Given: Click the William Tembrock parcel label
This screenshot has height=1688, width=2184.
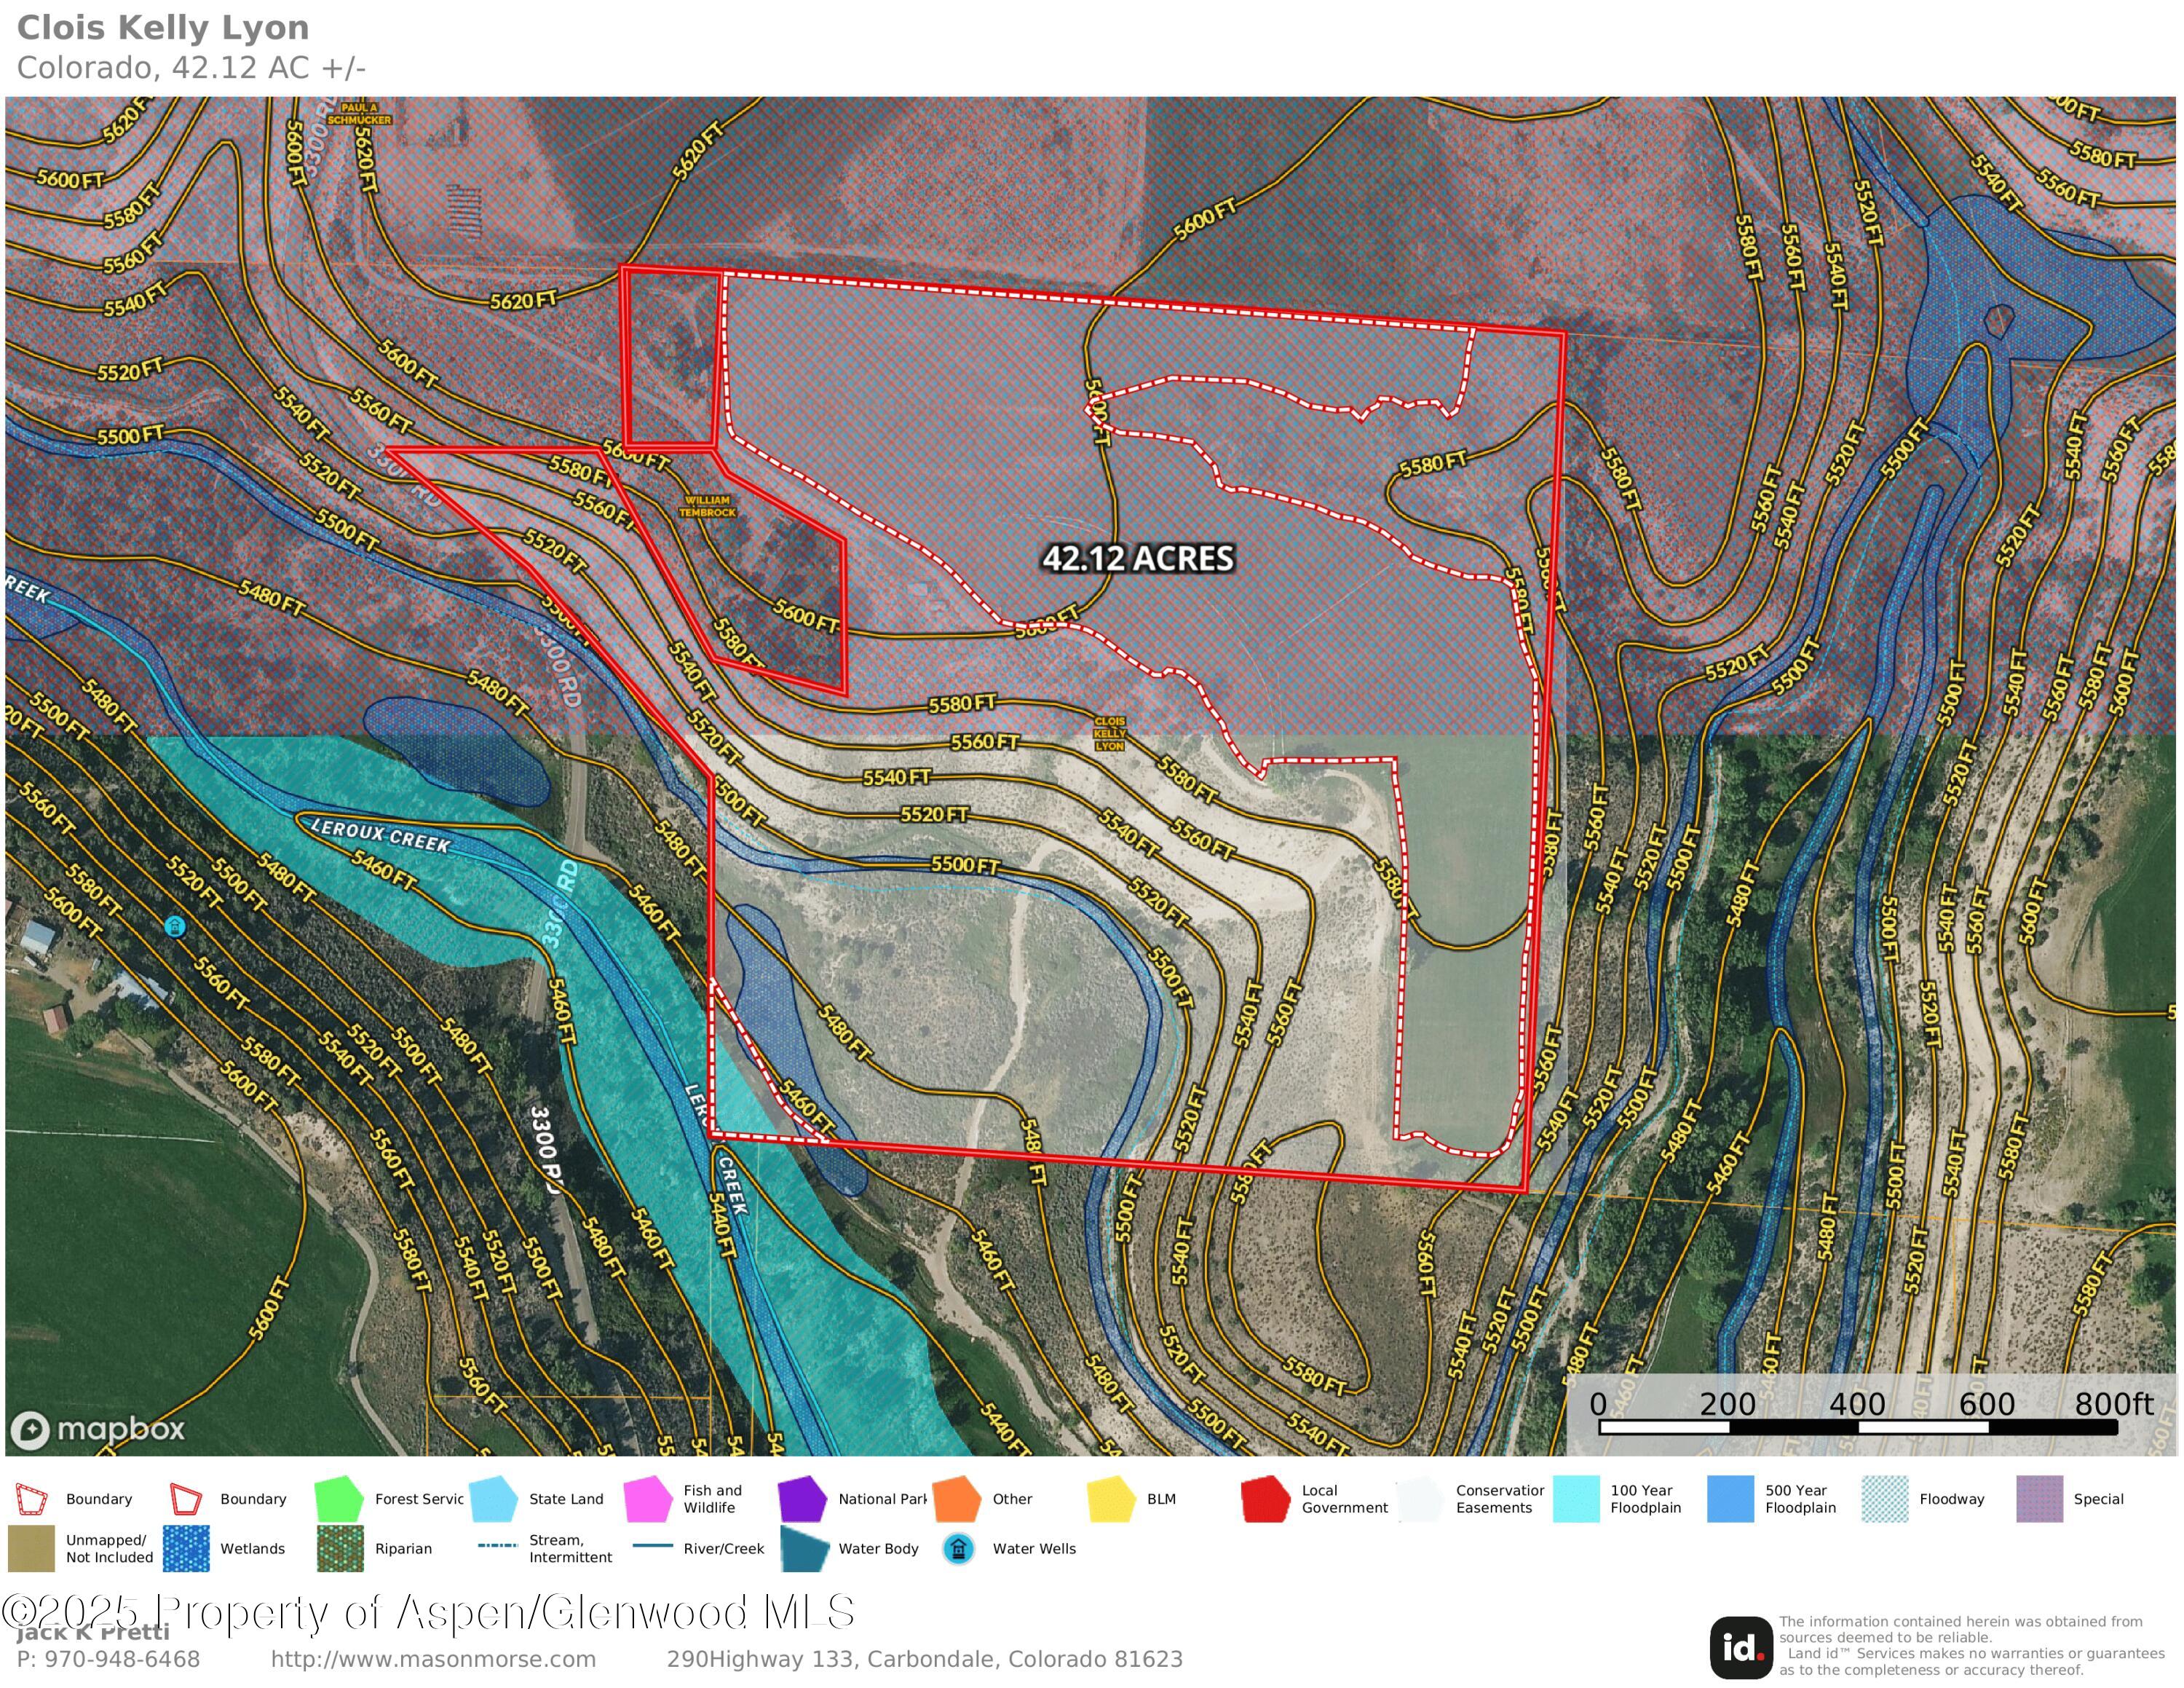Looking at the screenshot, I should (707, 506).
